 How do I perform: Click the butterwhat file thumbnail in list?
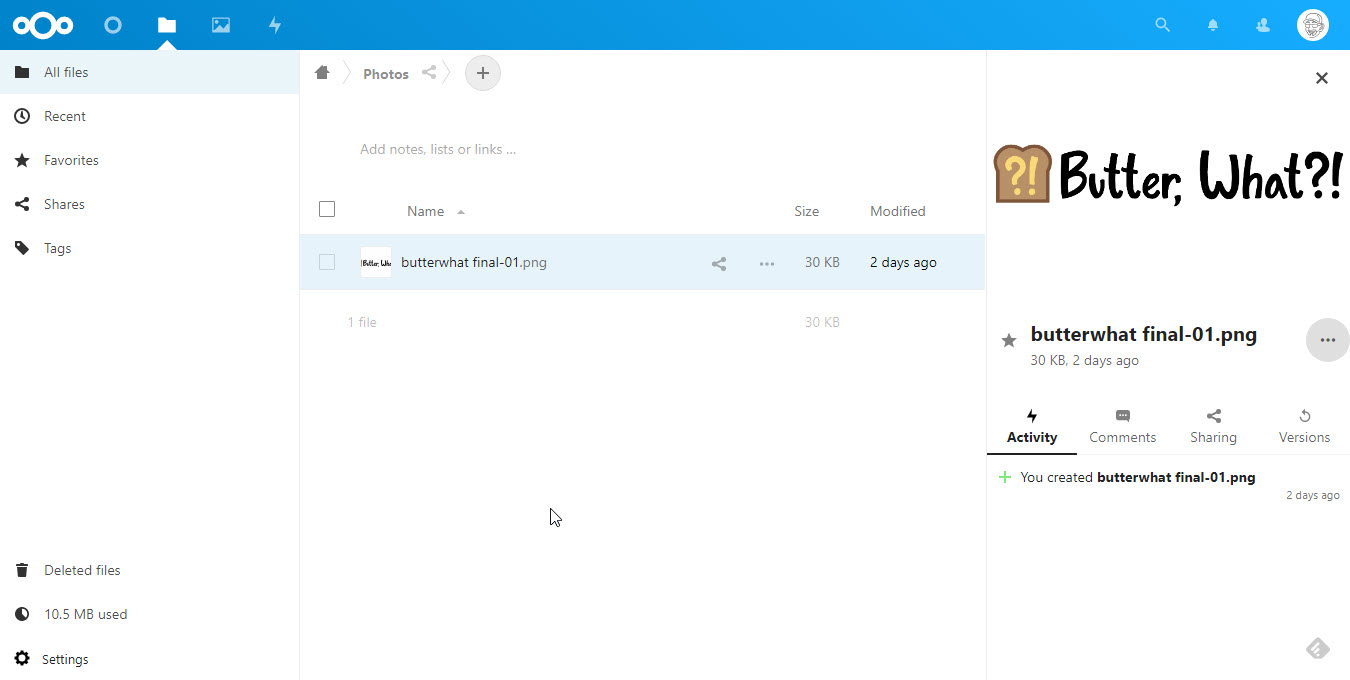[x=376, y=262]
